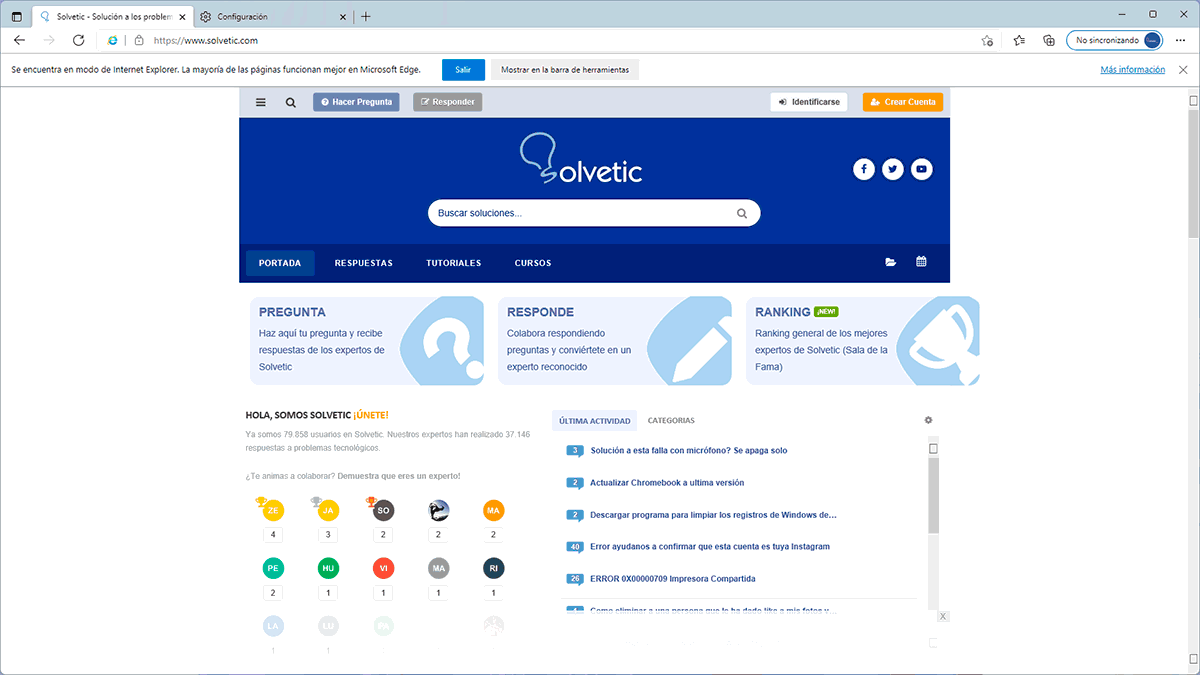1200x675 pixels.
Task: Open the Collections icon
Action: 1048,40
